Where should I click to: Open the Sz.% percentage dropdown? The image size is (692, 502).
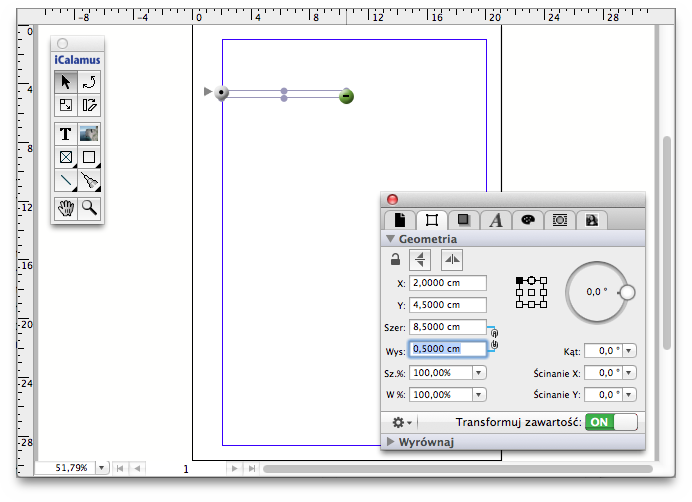point(479,373)
